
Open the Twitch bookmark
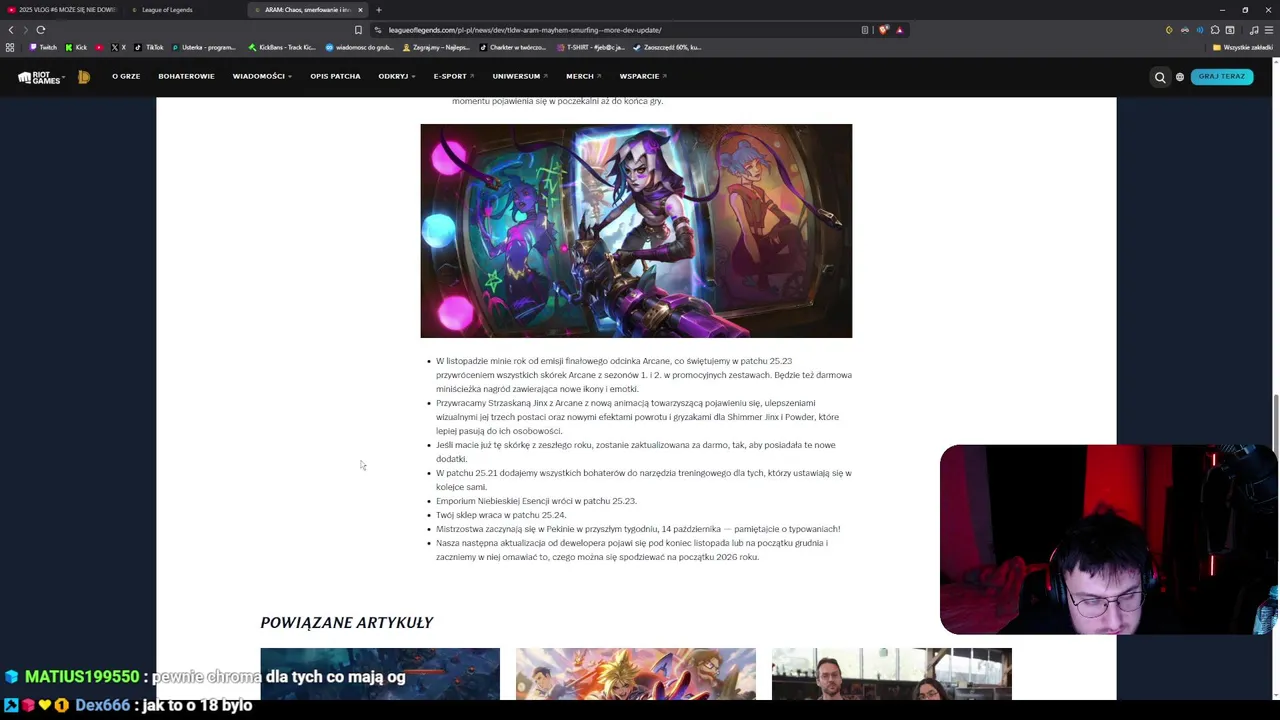click(43, 47)
